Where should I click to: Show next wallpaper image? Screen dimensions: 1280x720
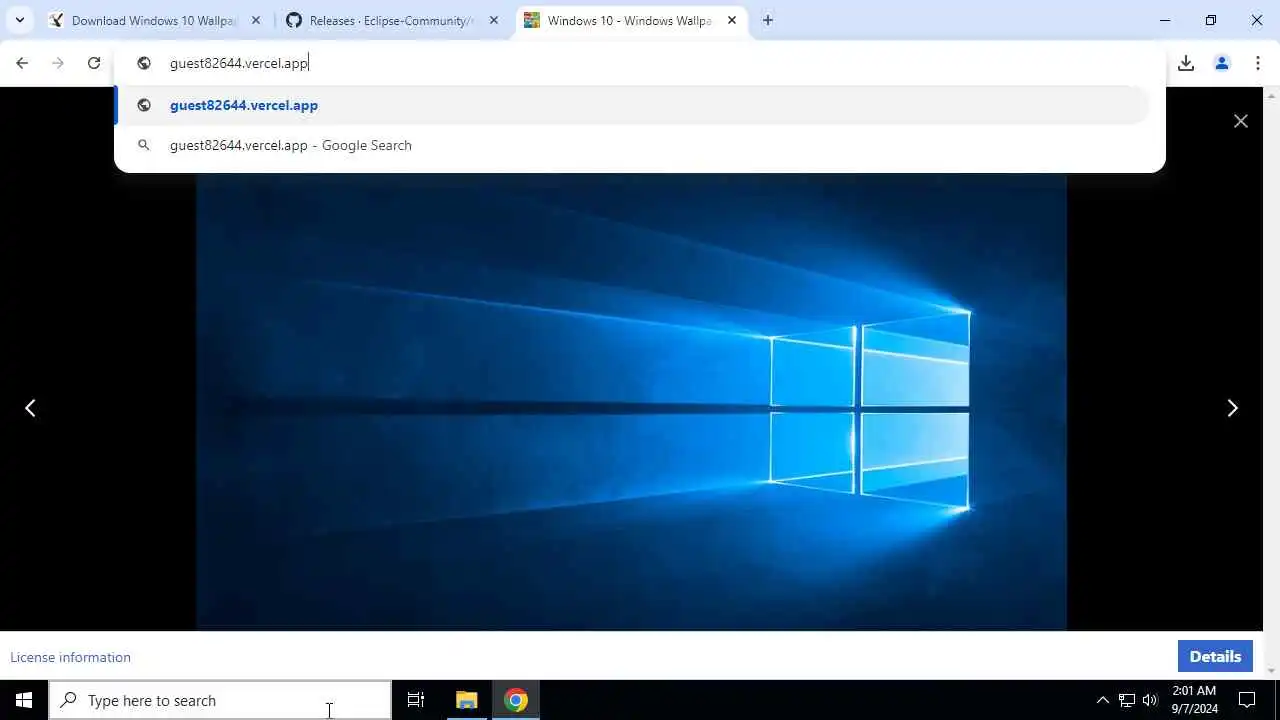click(x=1233, y=408)
